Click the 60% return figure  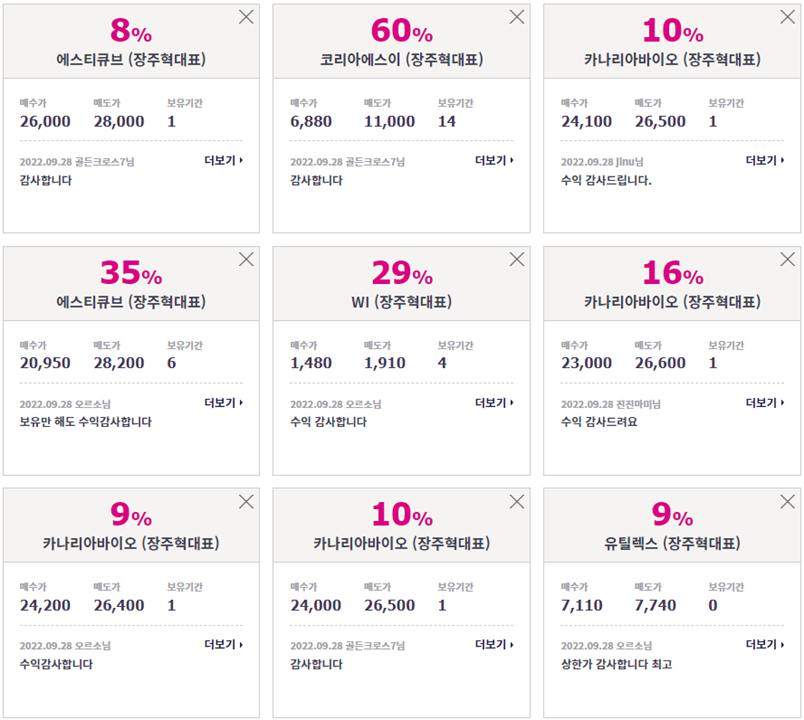coord(401,30)
